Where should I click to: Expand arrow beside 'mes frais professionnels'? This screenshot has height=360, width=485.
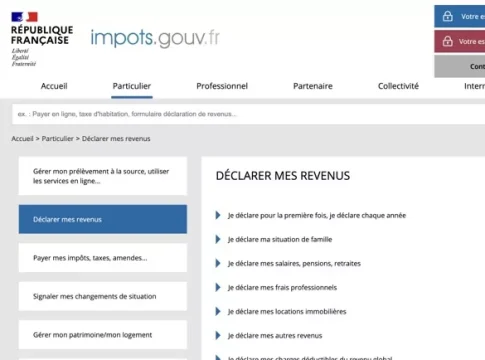(x=218, y=287)
